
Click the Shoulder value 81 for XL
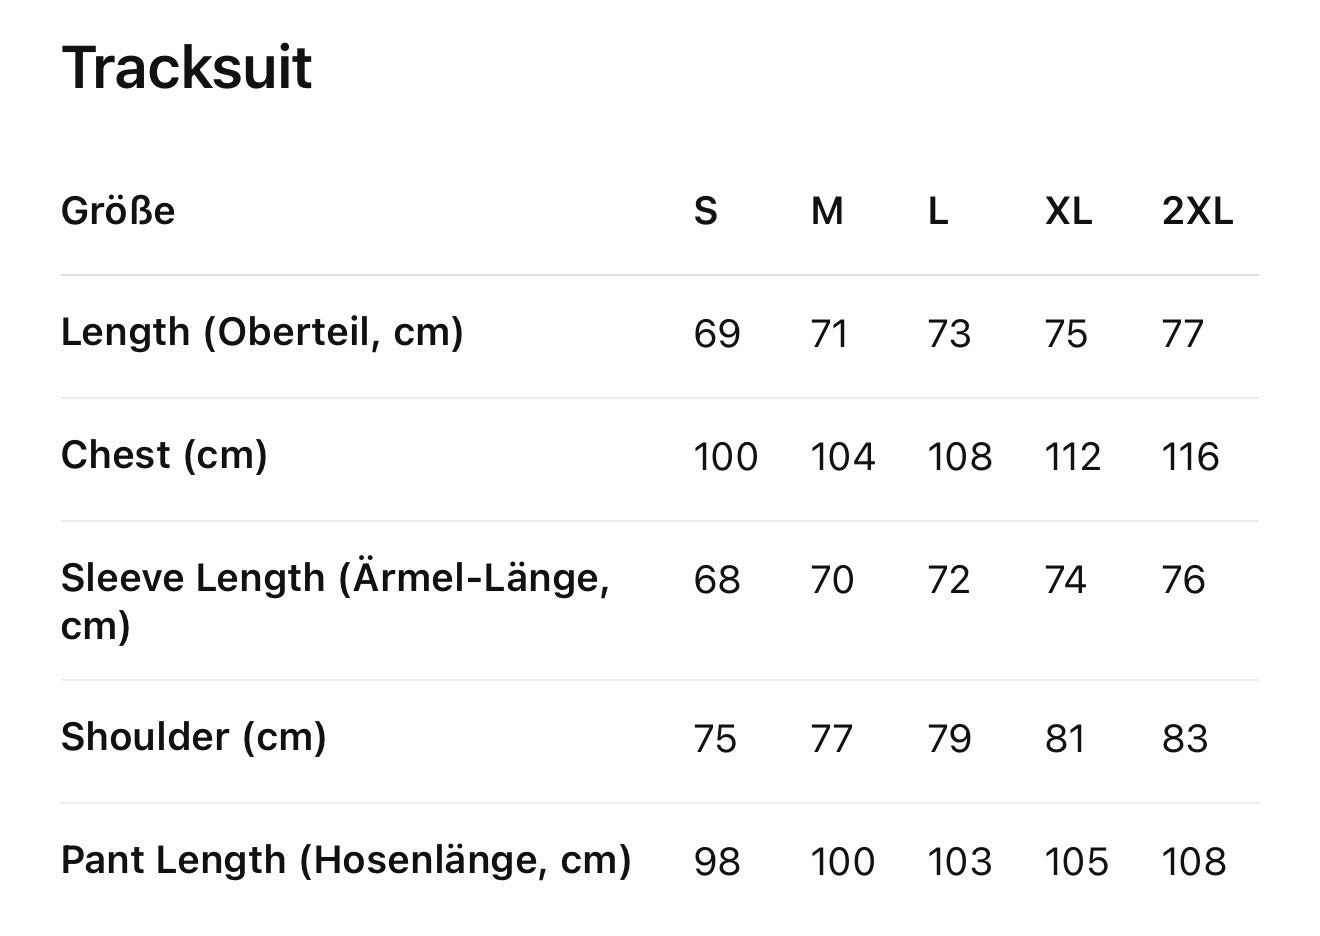[x=1064, y=739]
